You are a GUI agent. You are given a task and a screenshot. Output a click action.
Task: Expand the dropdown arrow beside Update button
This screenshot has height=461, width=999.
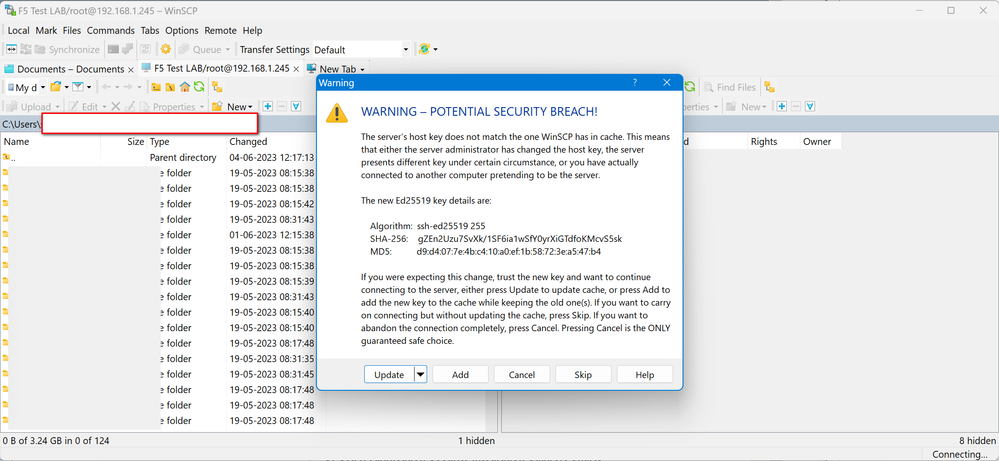point(420,374)
